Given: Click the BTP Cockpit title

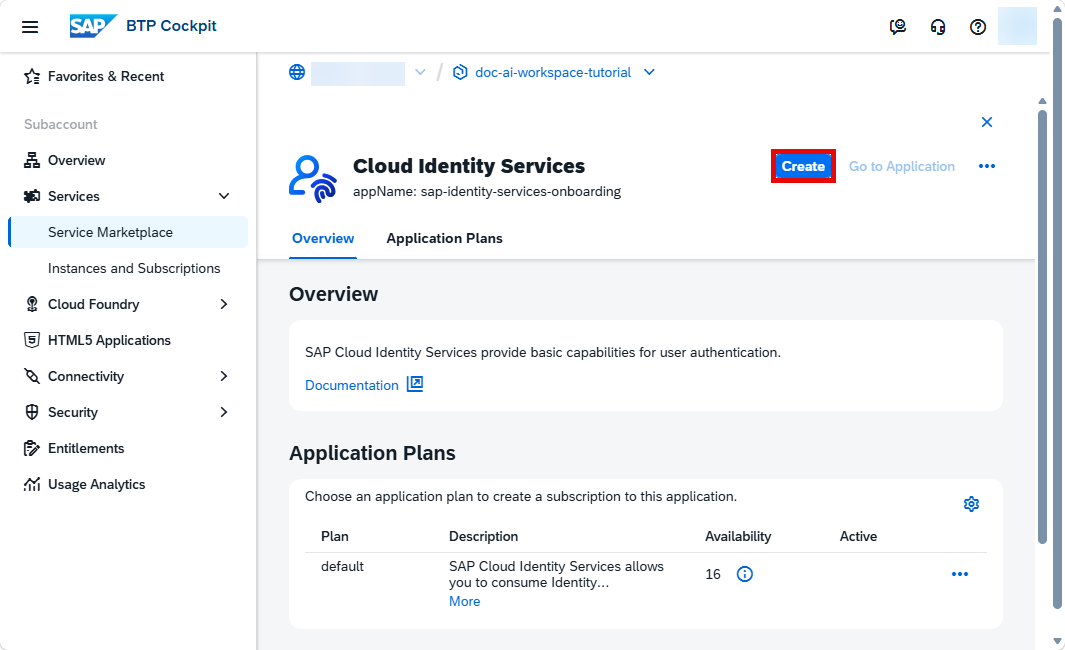Looking at the screenshot, I should tap(171, 26).
